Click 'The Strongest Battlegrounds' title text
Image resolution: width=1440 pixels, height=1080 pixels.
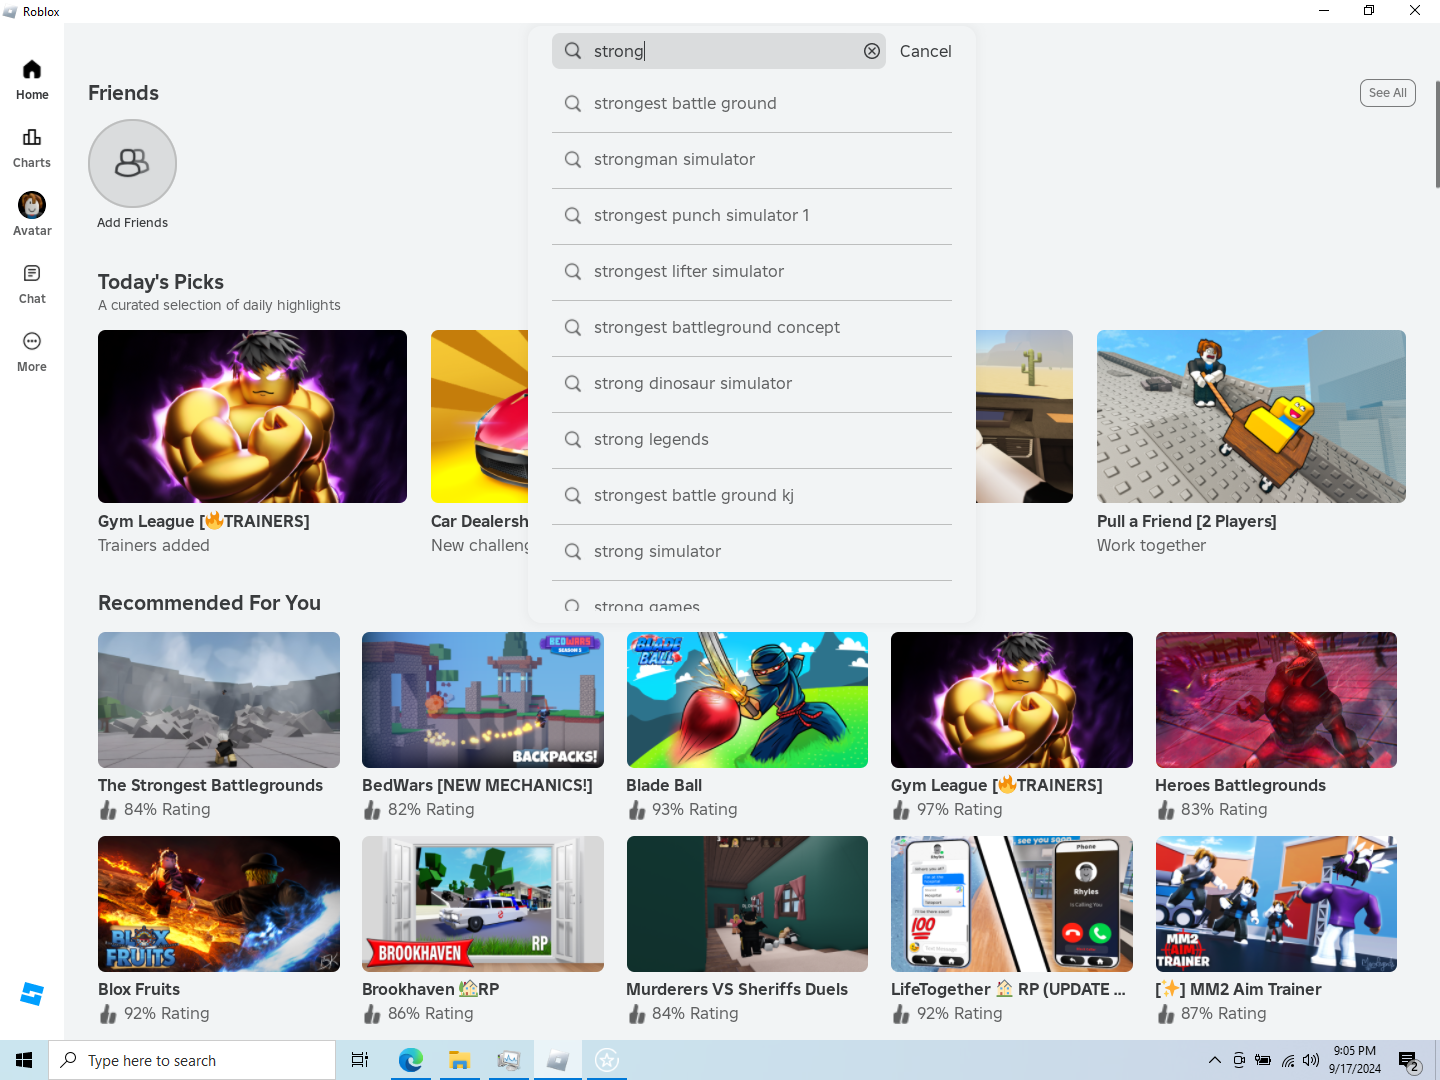[x=210, y=786]
